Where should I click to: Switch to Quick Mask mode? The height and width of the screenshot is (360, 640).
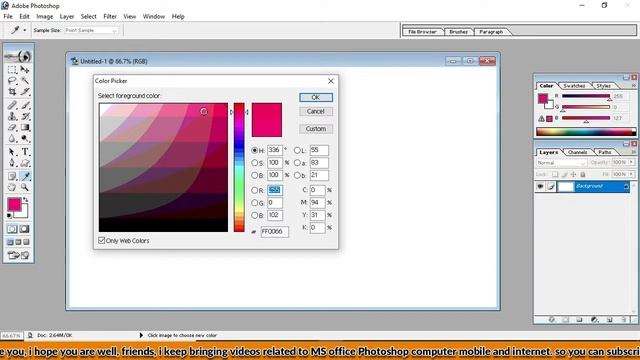click(x=24, y=229)
